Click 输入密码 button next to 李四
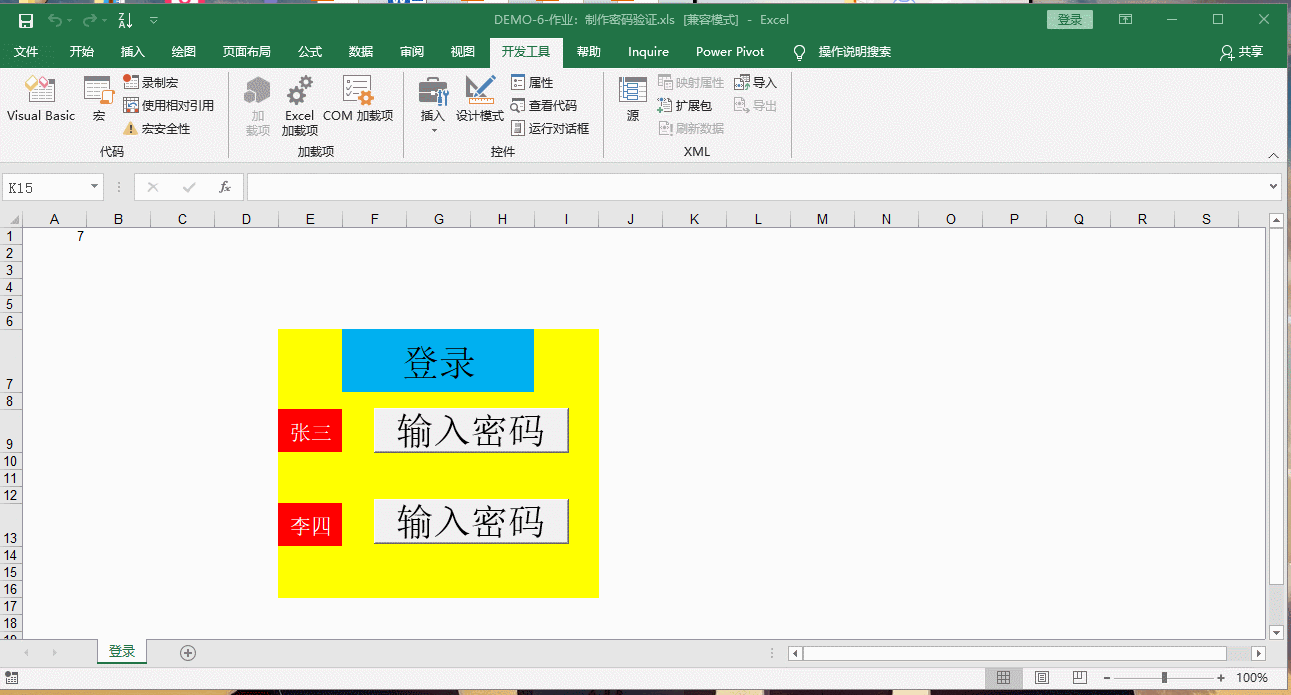This screenshot has width=1291, height=695. point(471,521)
